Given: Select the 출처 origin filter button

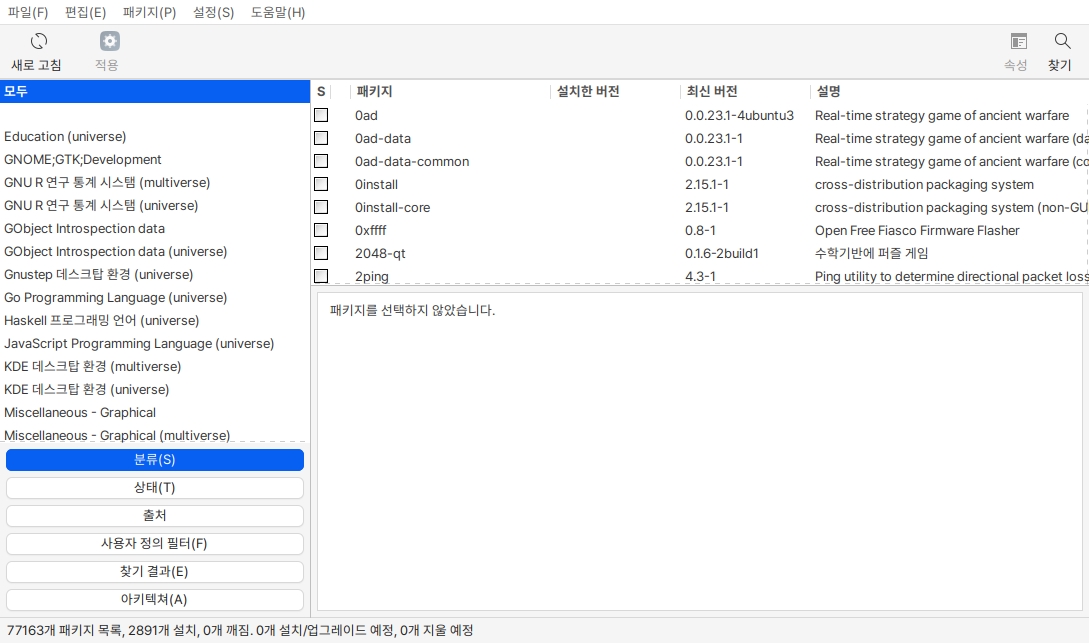Looking at the screenshot, I should coord(154,516).
